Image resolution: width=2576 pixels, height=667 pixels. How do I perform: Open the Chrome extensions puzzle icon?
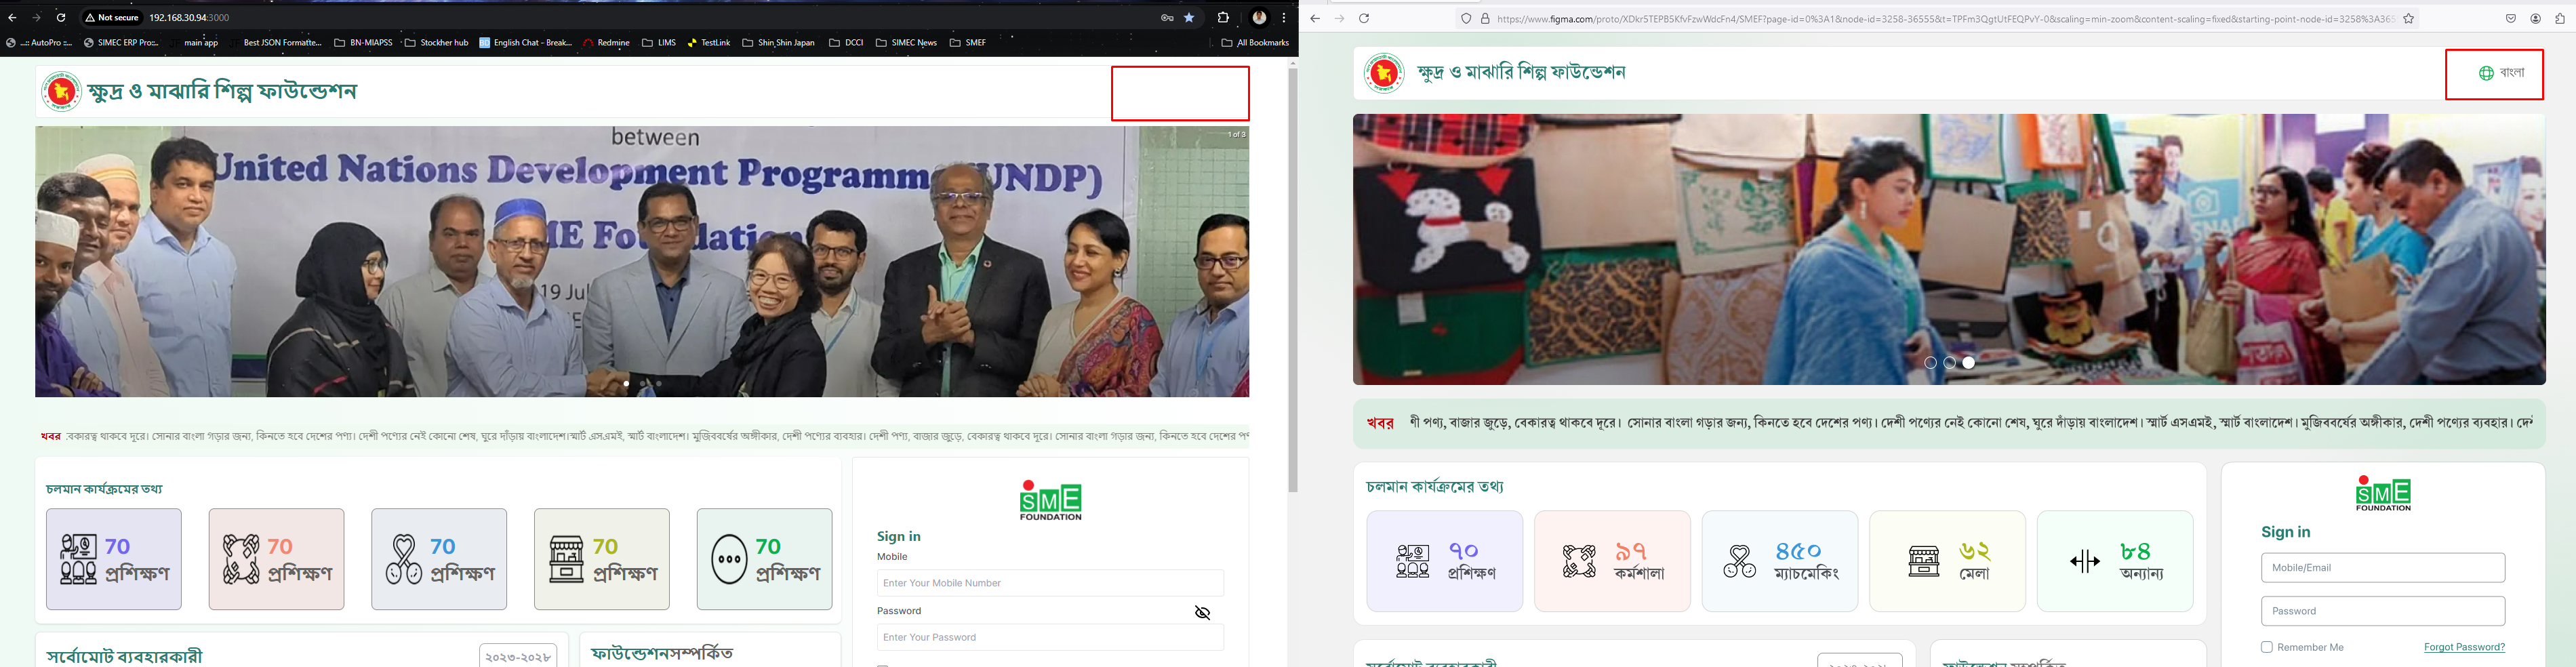coord(1223,18)
